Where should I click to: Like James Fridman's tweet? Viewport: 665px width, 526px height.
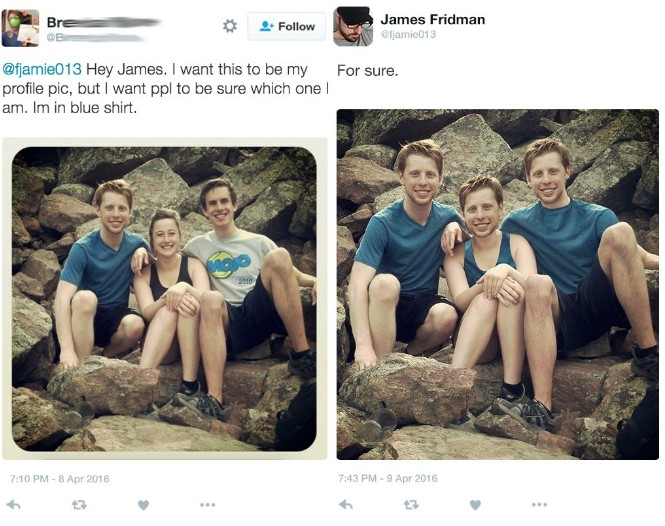[475, 505]
